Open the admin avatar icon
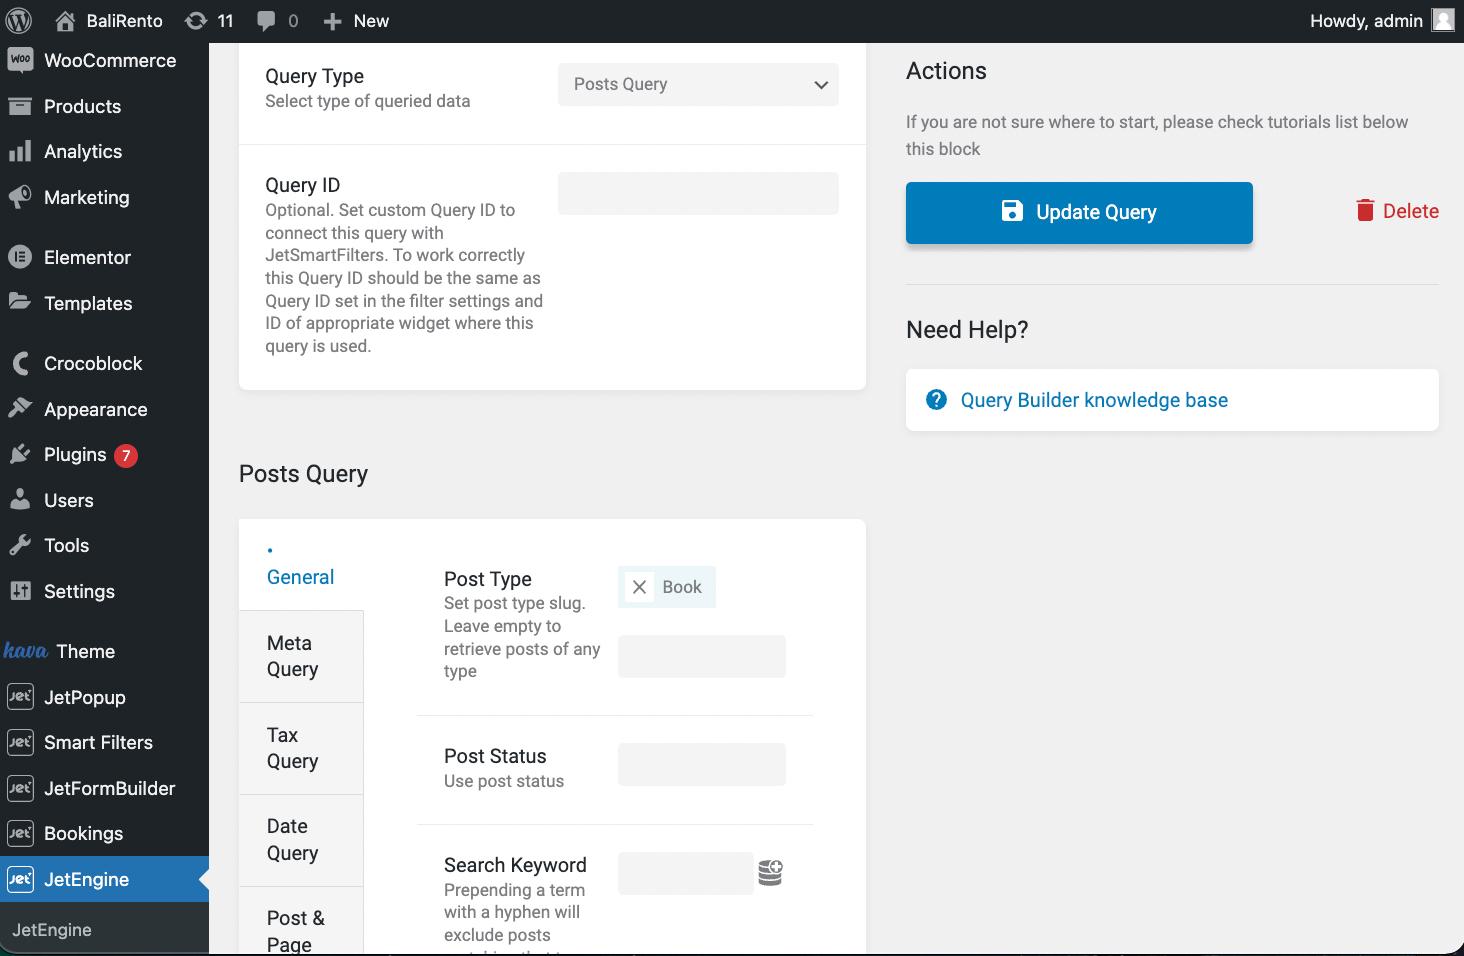Image resolution: width=1464 pixels, height=956 pixels. 1442,20
